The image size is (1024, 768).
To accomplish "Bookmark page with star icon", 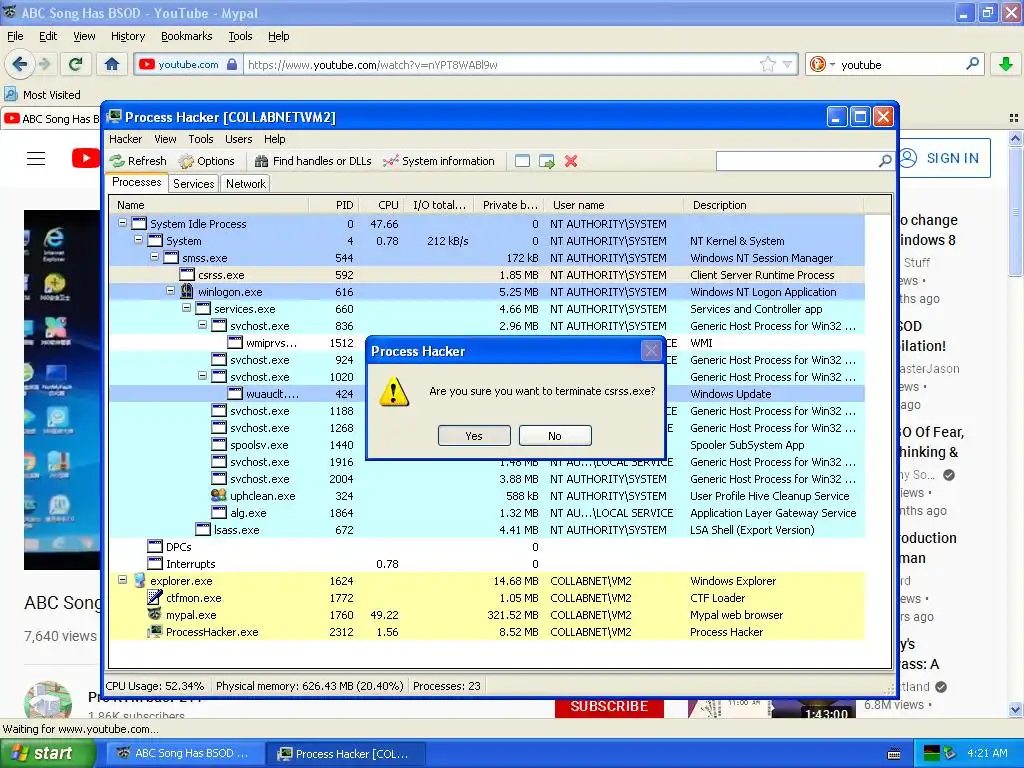I will [767, 64].
